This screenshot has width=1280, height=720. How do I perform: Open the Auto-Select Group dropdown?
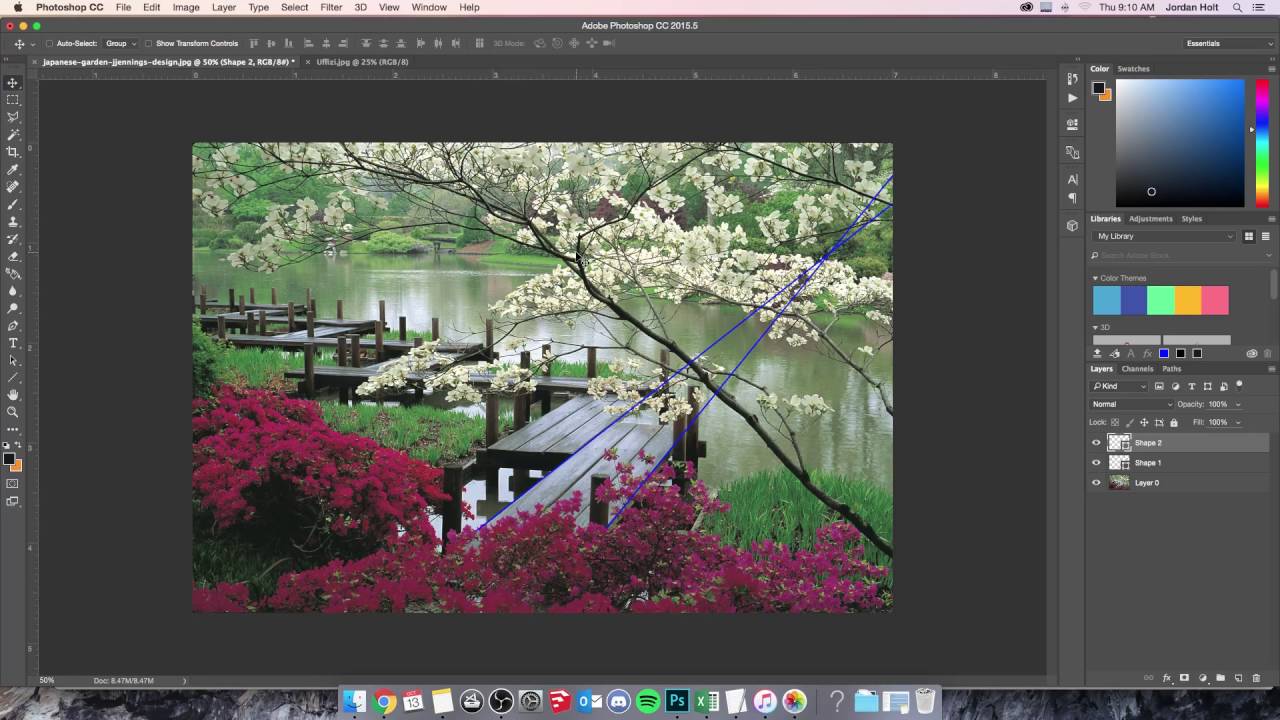[120, 44]
